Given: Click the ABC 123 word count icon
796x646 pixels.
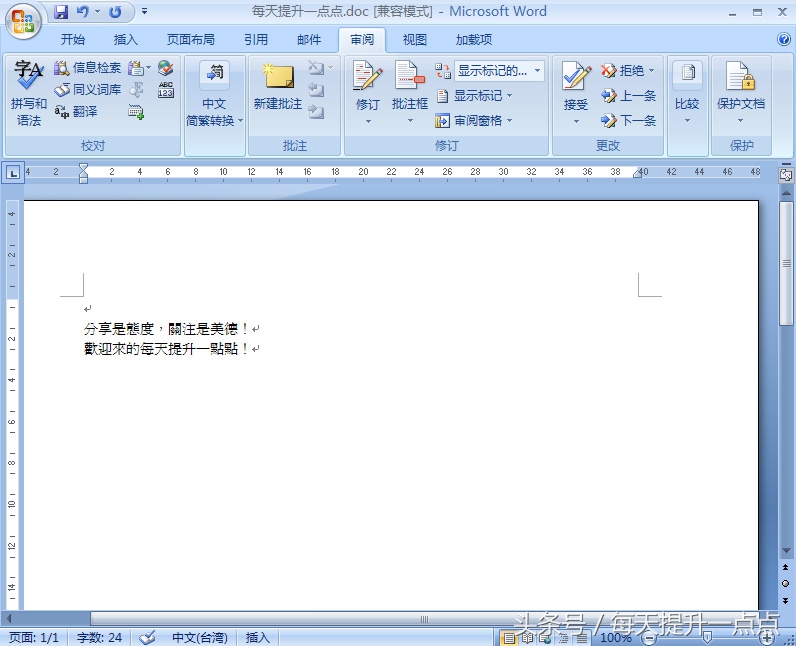Looking at the screenshot, I should point(165,90).
